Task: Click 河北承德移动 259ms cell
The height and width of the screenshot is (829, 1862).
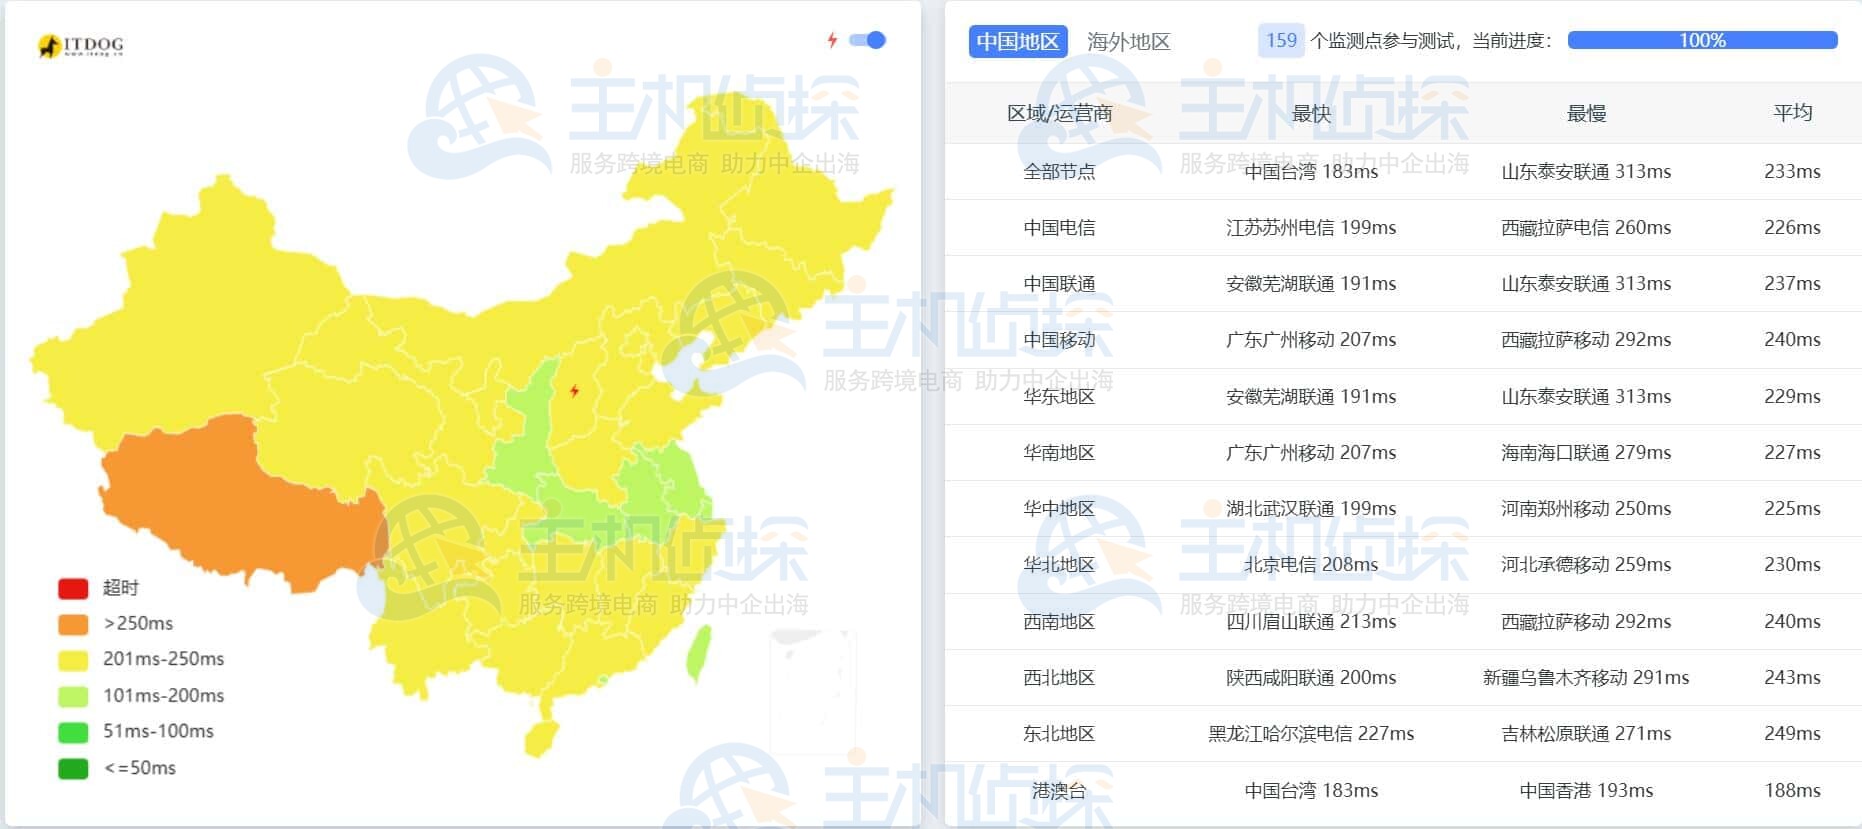Action: click(1586, 564)
